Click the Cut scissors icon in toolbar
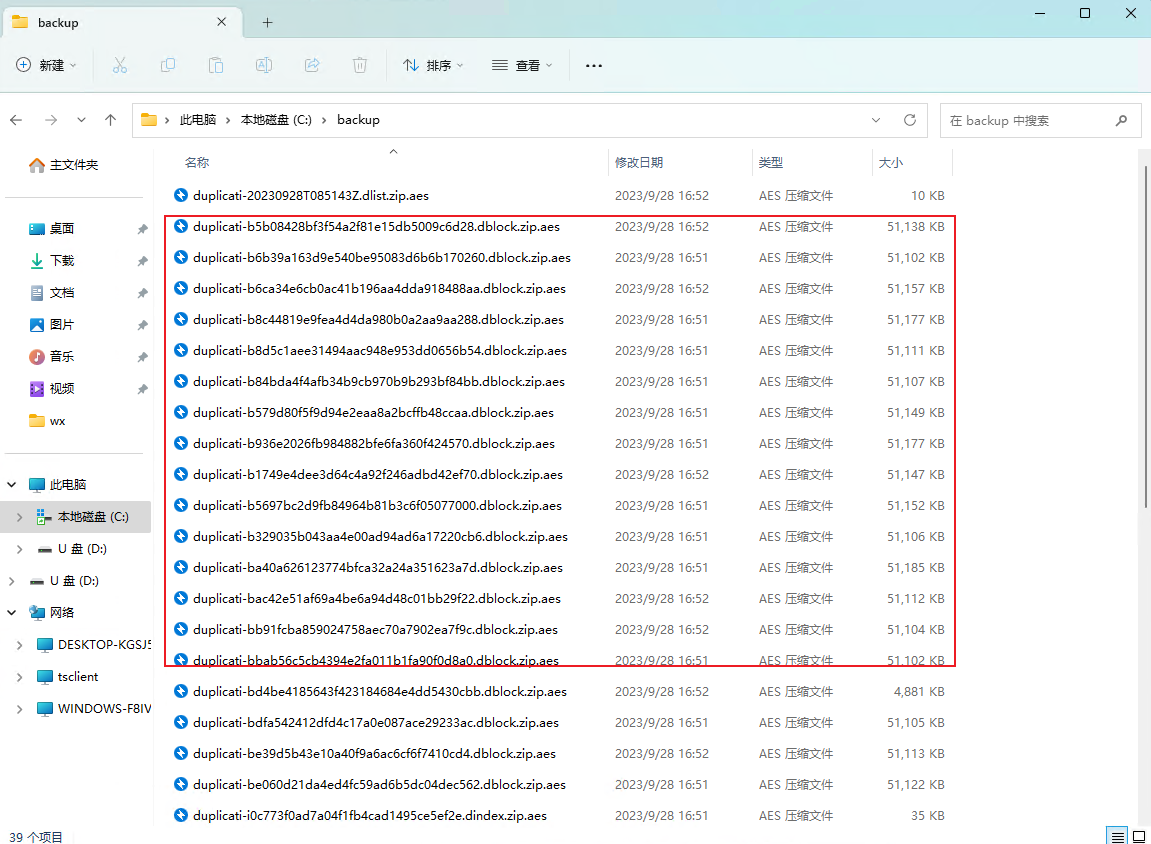The height and width of the screenshot is (844, 1151). (x=120, y=65)
